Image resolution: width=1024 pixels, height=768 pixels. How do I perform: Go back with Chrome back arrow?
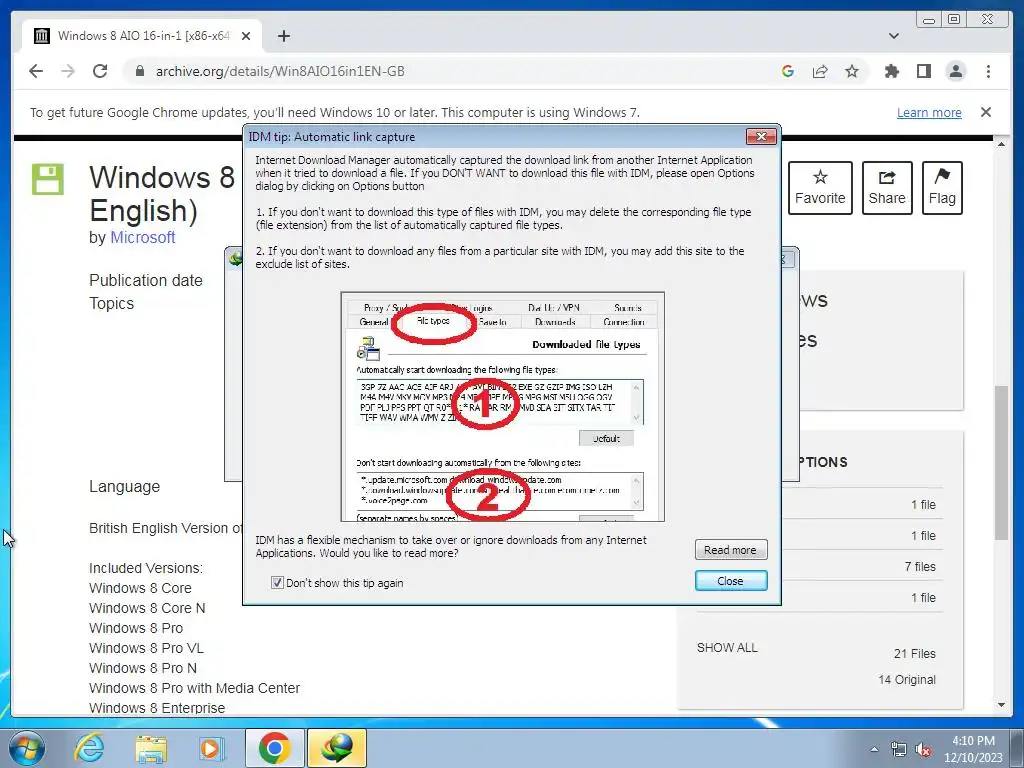36,71
